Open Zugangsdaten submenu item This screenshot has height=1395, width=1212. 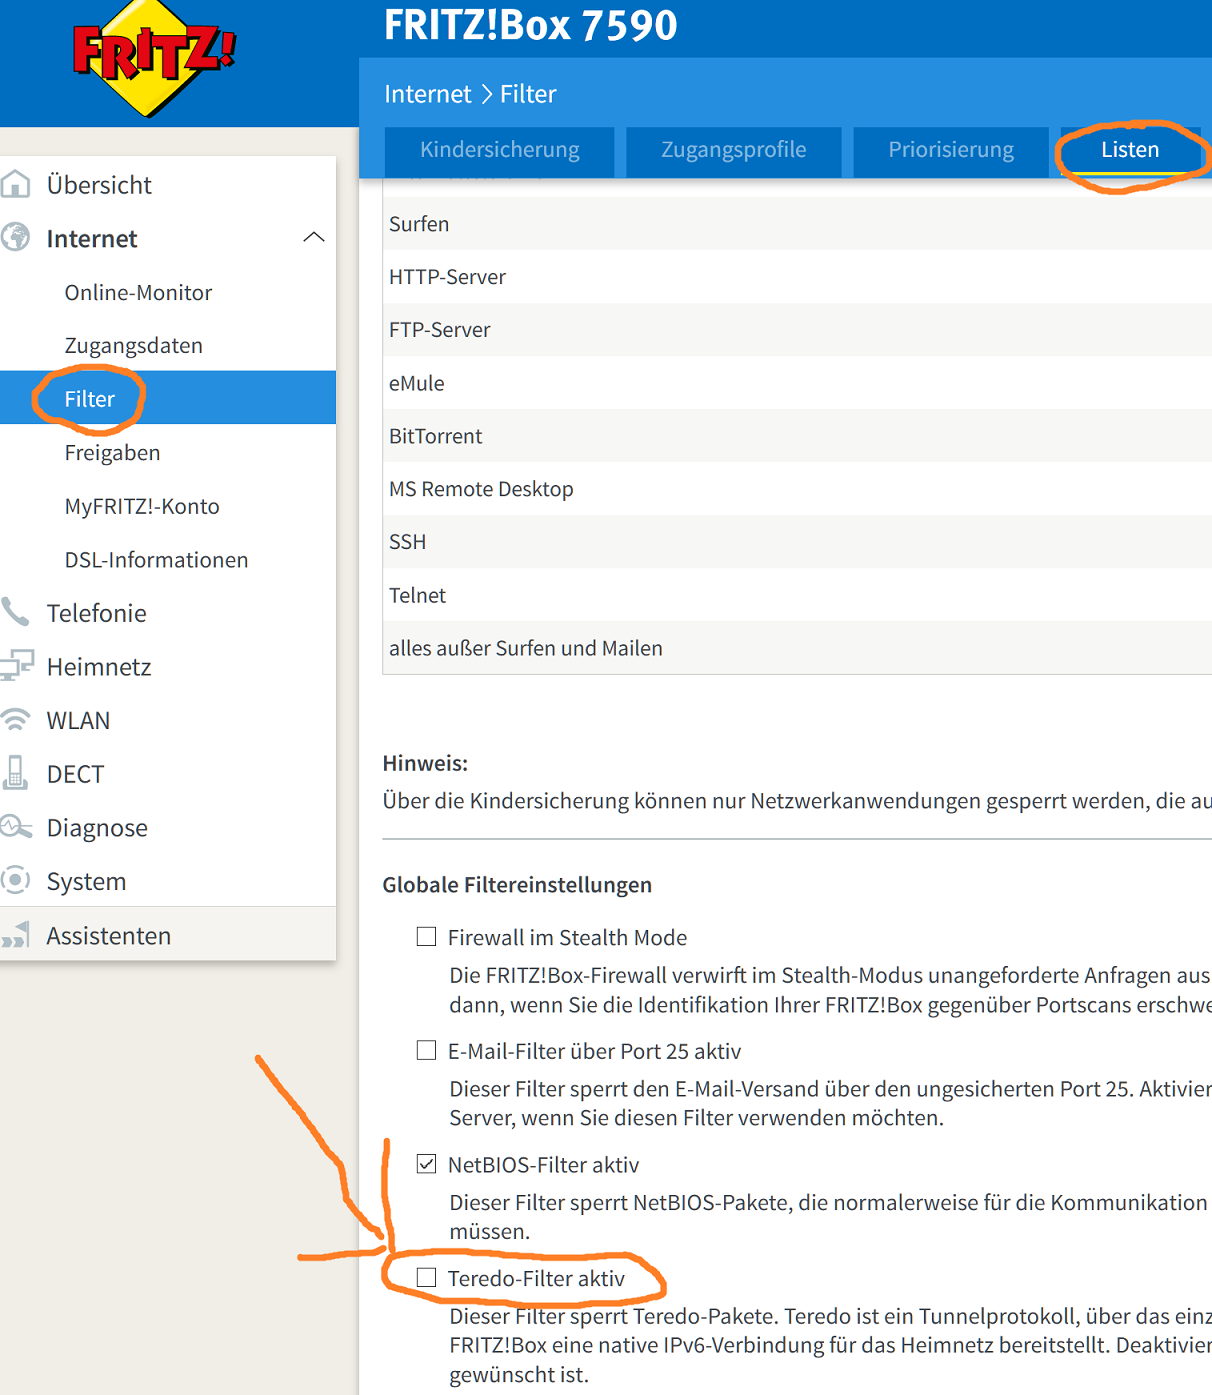[x=133, y=346]
